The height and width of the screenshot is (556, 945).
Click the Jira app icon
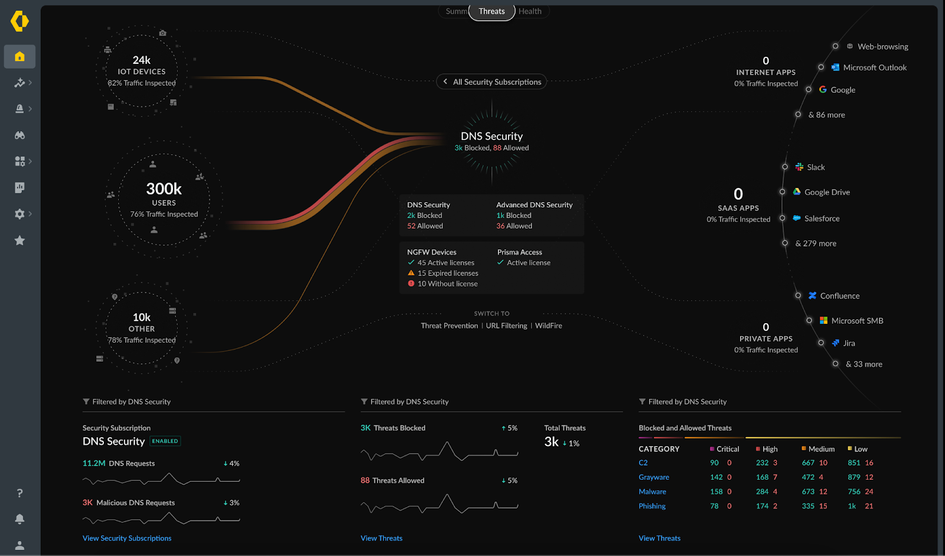point(835,343)
